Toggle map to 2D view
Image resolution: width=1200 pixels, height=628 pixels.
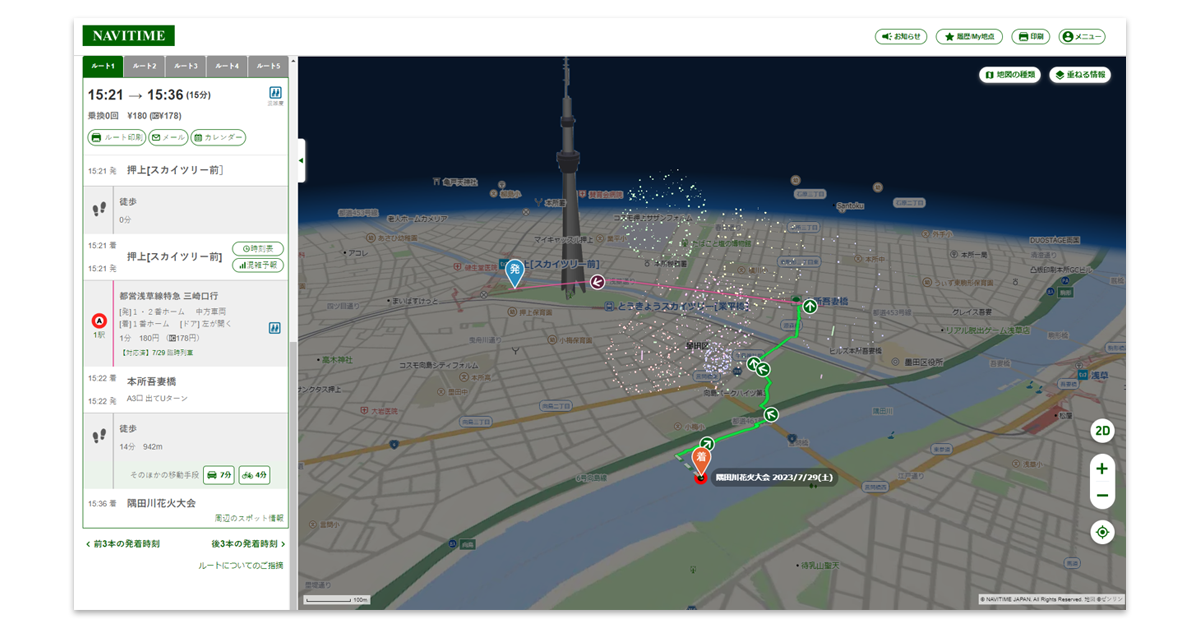pos(1102,432)
